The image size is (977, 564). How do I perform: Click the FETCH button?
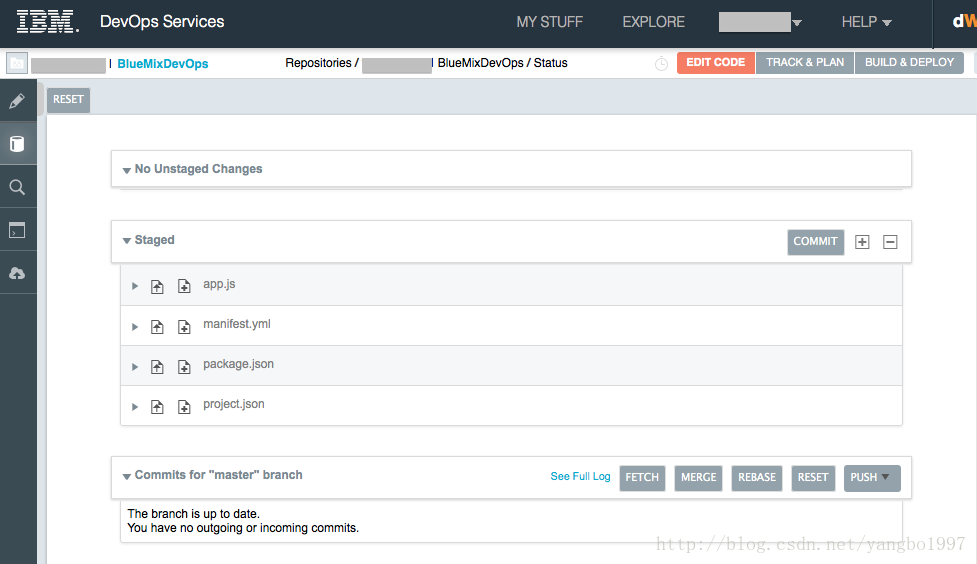pos(642,478)
